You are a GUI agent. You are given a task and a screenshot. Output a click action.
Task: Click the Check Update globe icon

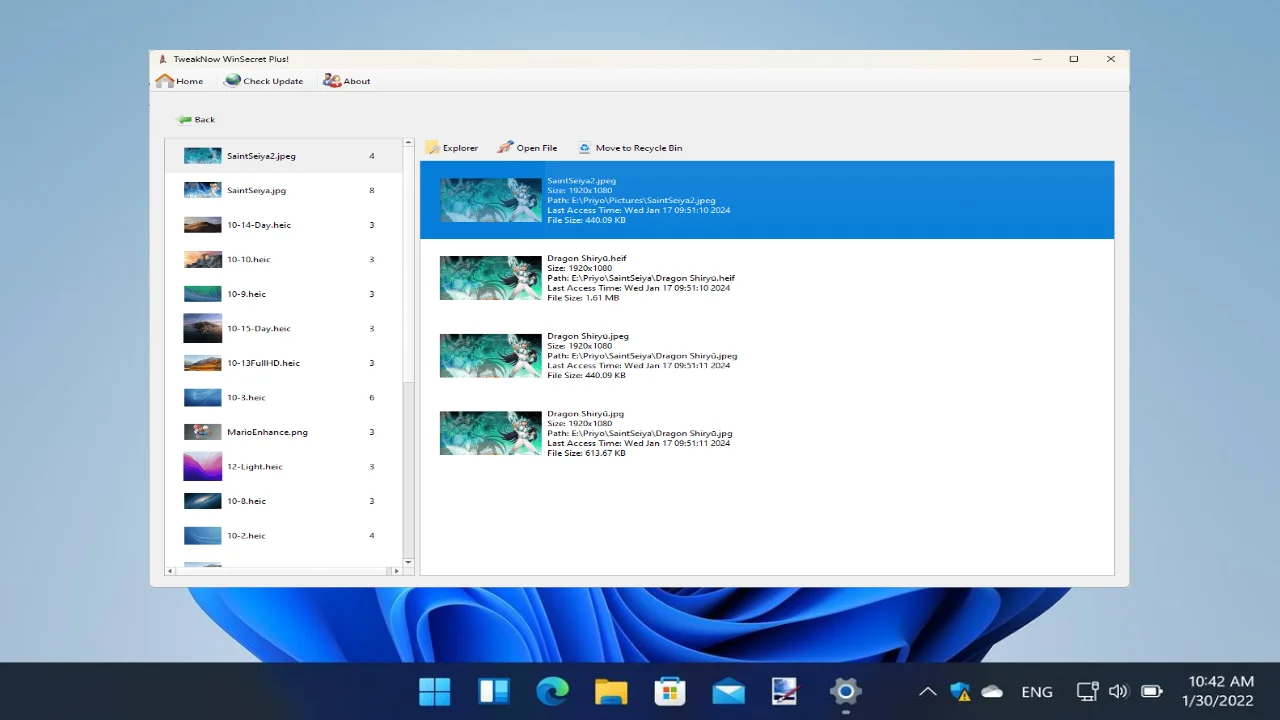[x=233, y=81]
